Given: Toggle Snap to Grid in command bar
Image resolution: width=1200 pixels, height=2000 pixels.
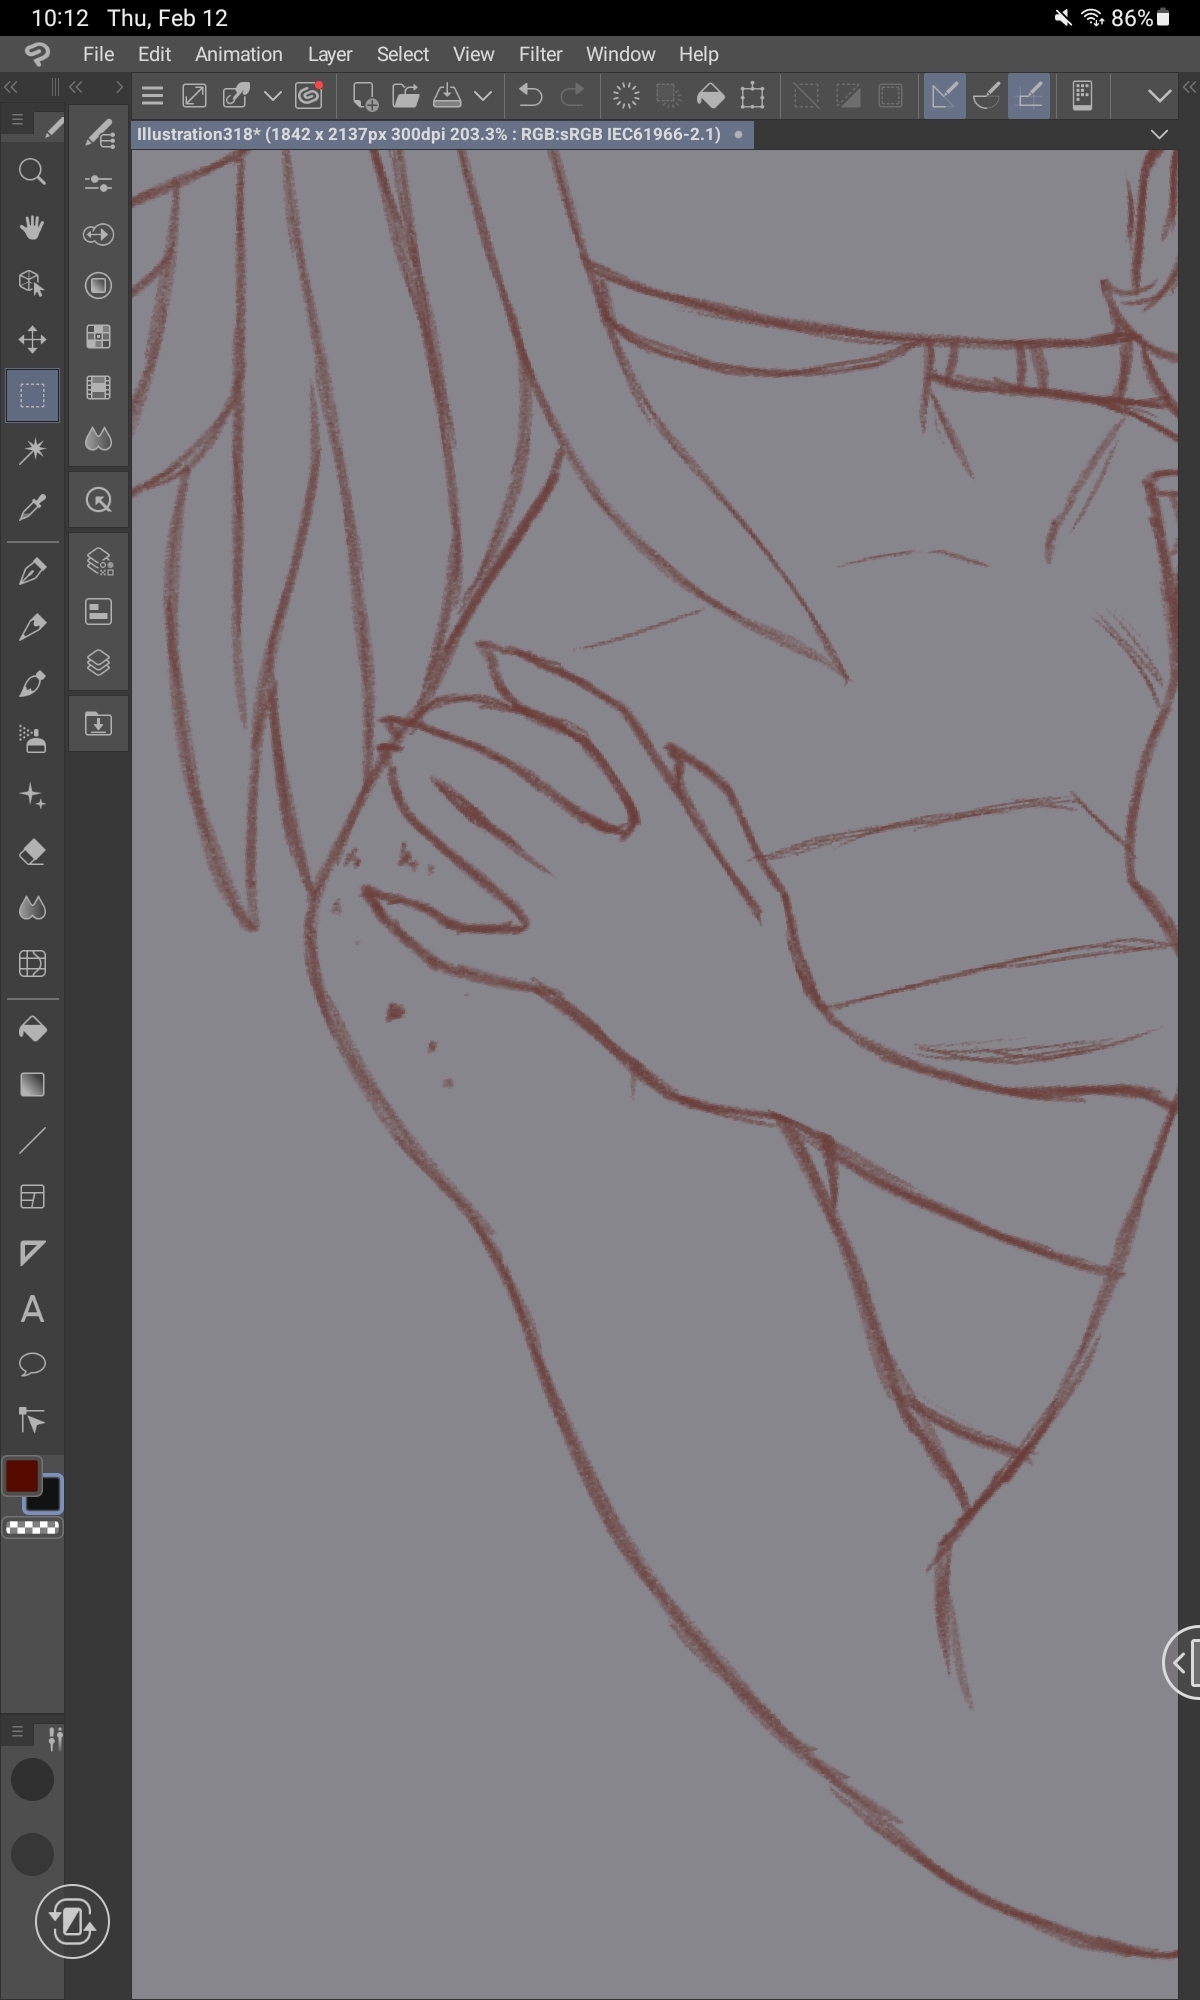Looking at the screenshot, I should coord(1029,96).
